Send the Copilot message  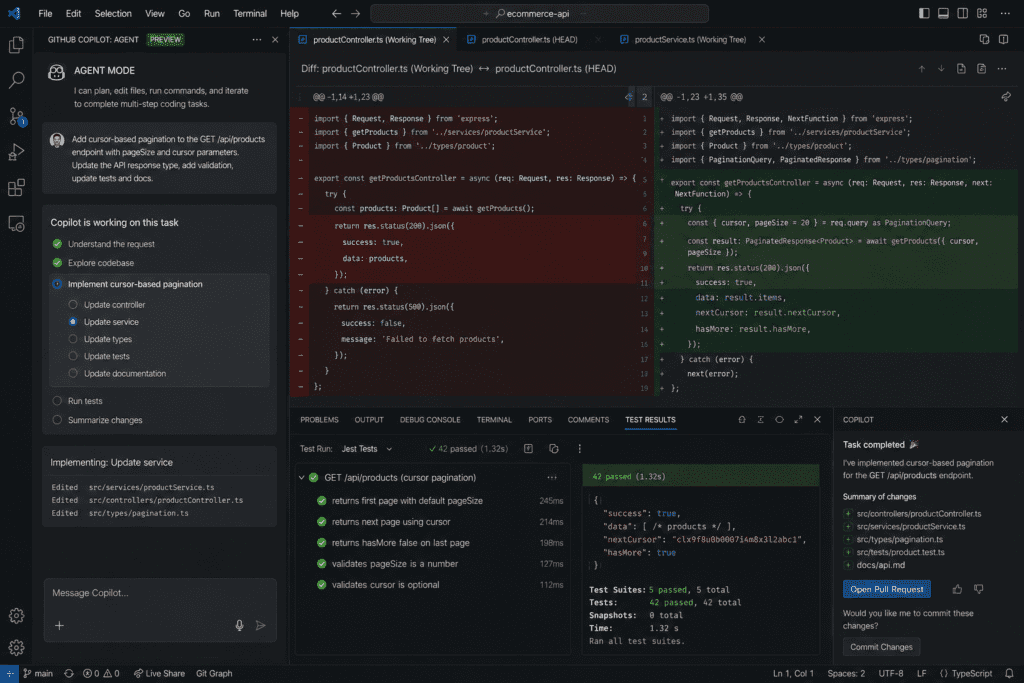(261, 626)
